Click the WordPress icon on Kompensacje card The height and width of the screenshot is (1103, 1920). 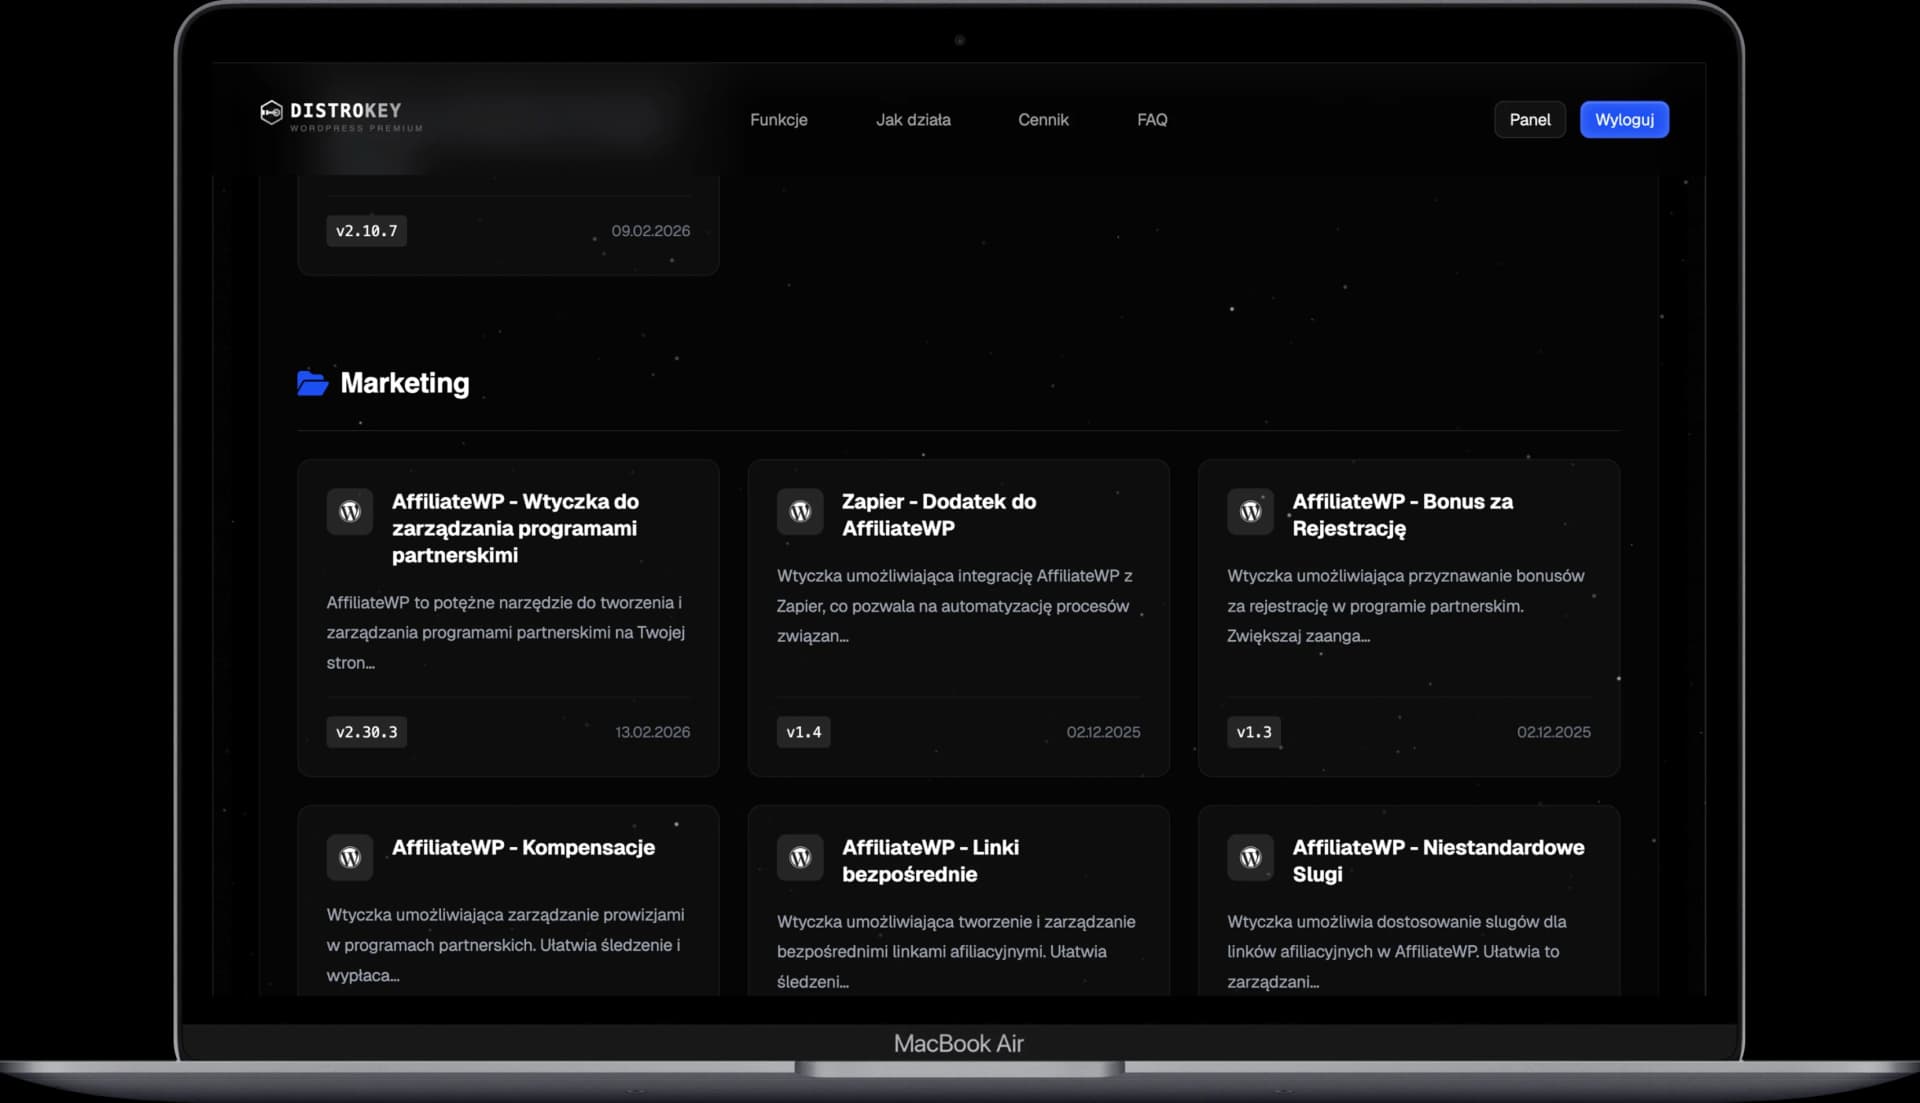pyautogui.click(x=349, y=857)
